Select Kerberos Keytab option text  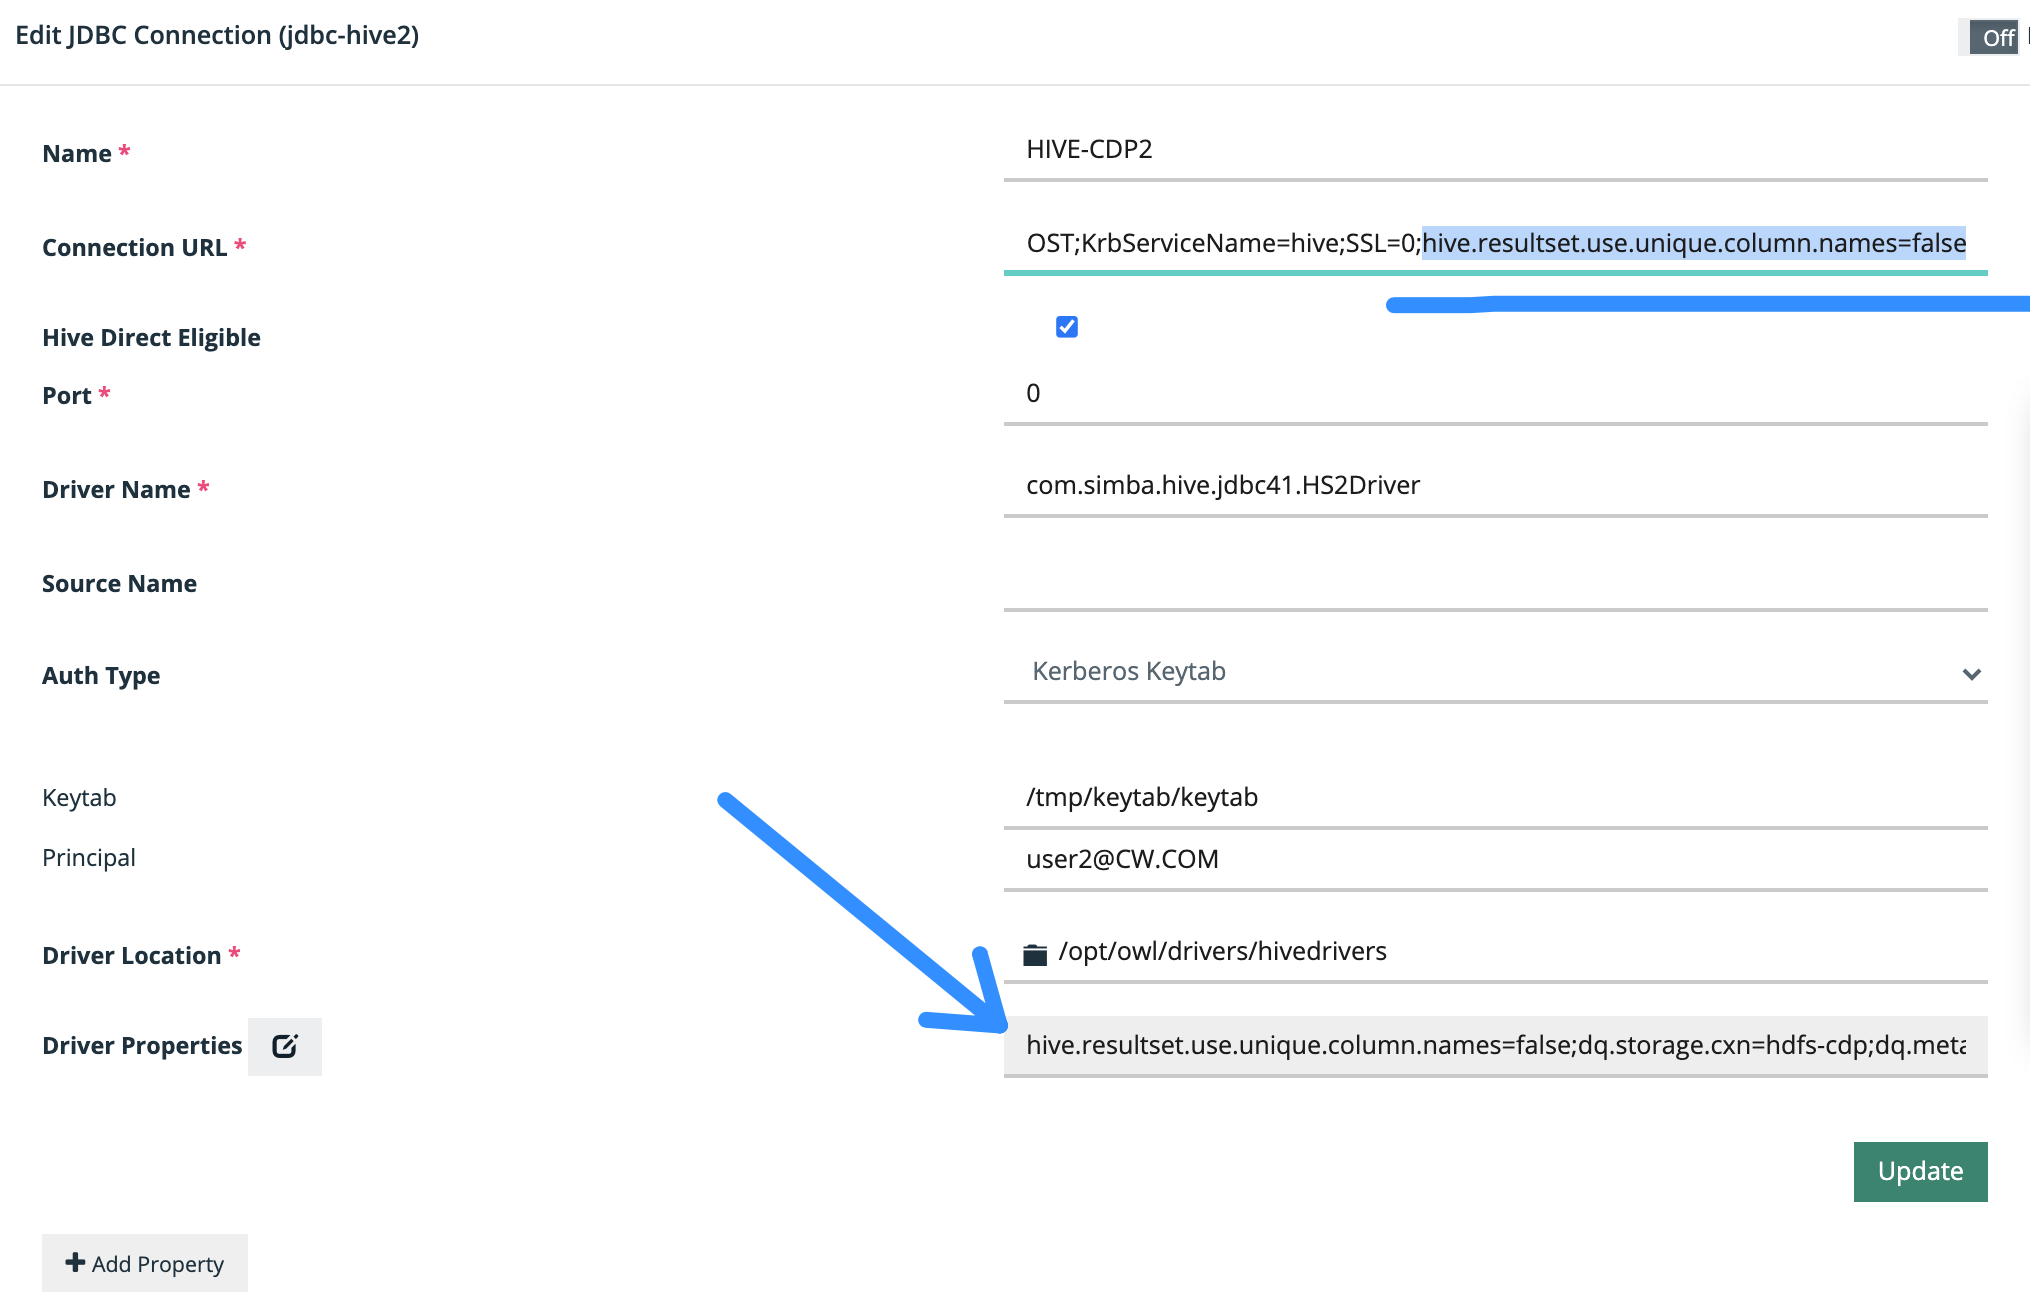(x=1129, y=672)
